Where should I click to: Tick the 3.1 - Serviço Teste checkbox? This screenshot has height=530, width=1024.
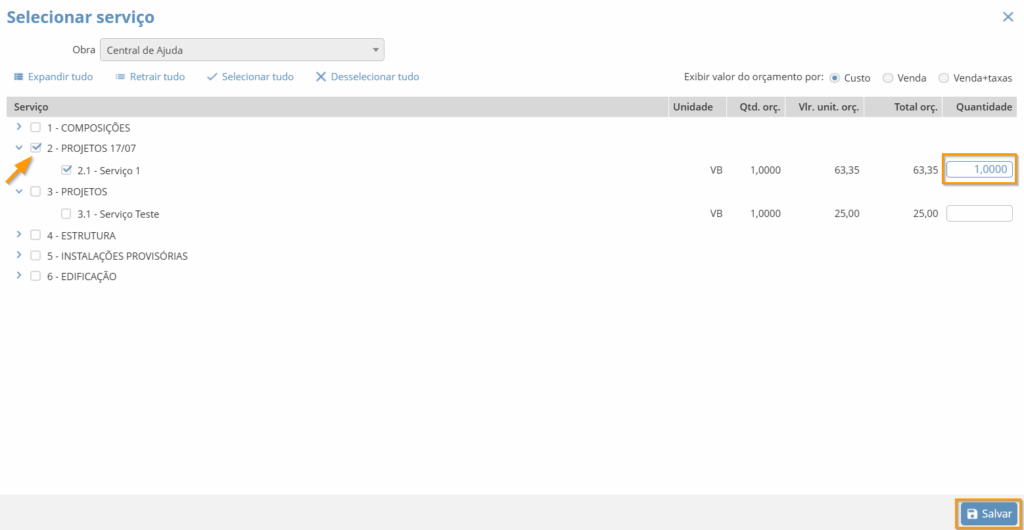click(x=66, y=214)
